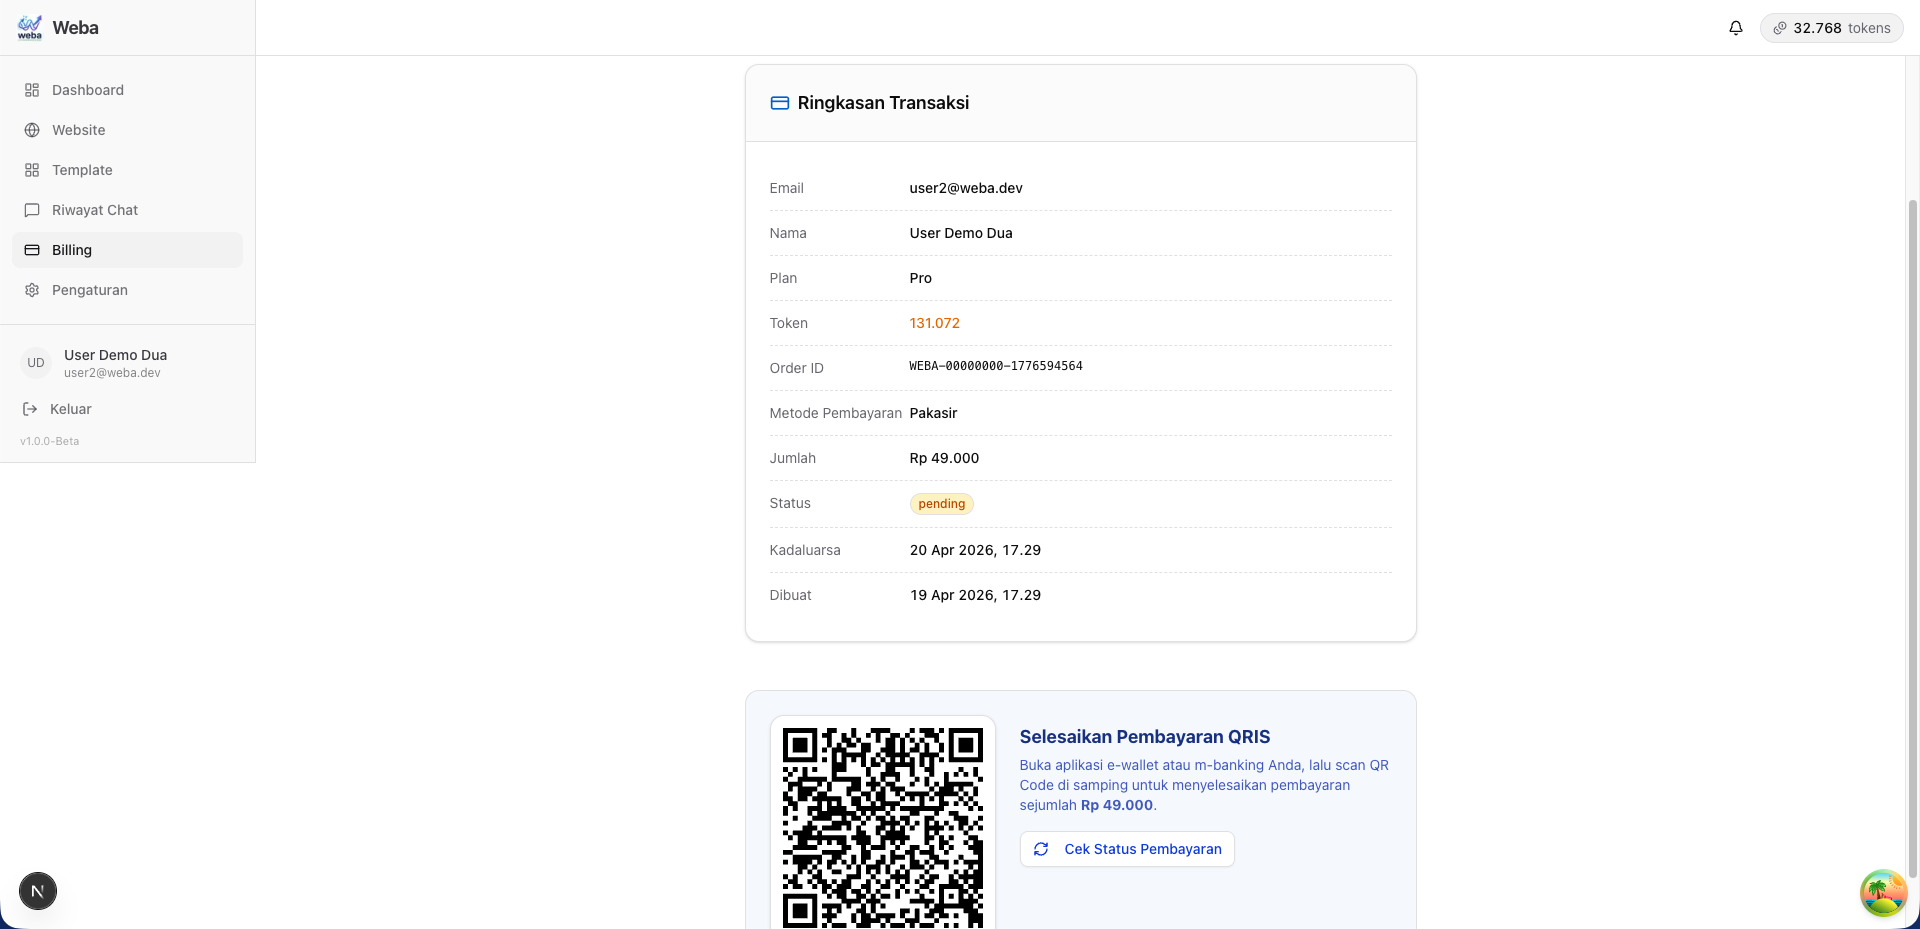Click the Weba logo icon

coord(30,27)
